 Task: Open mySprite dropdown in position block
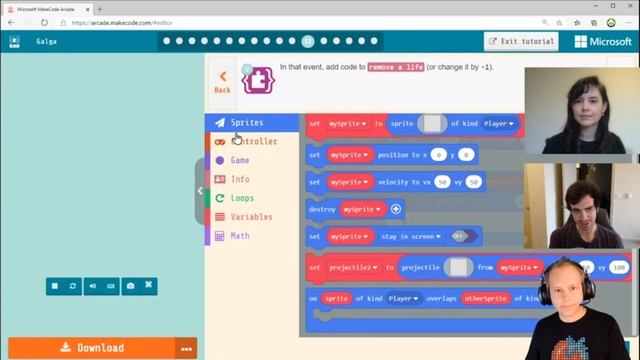tap(349, 155)
